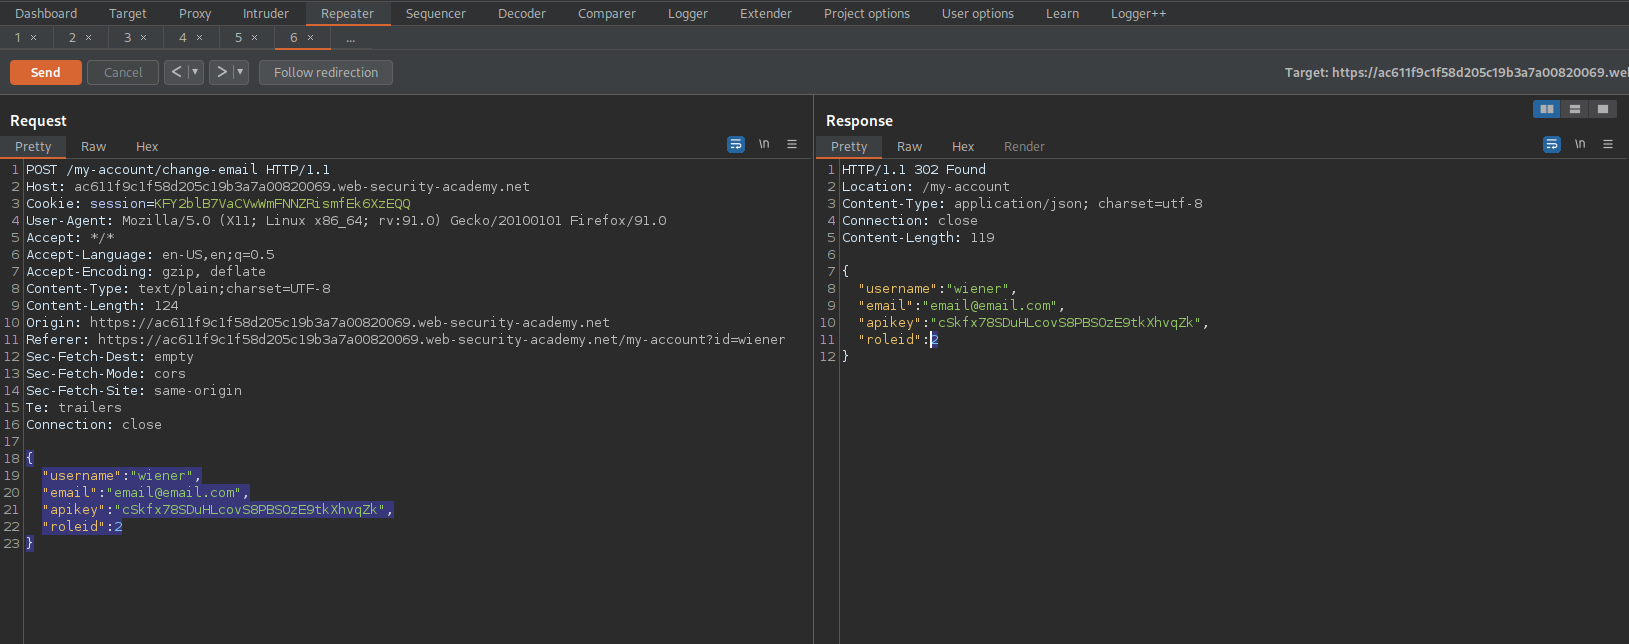Open the Dashboard tab
This screenshot has height=644, width=1629.
46,13
